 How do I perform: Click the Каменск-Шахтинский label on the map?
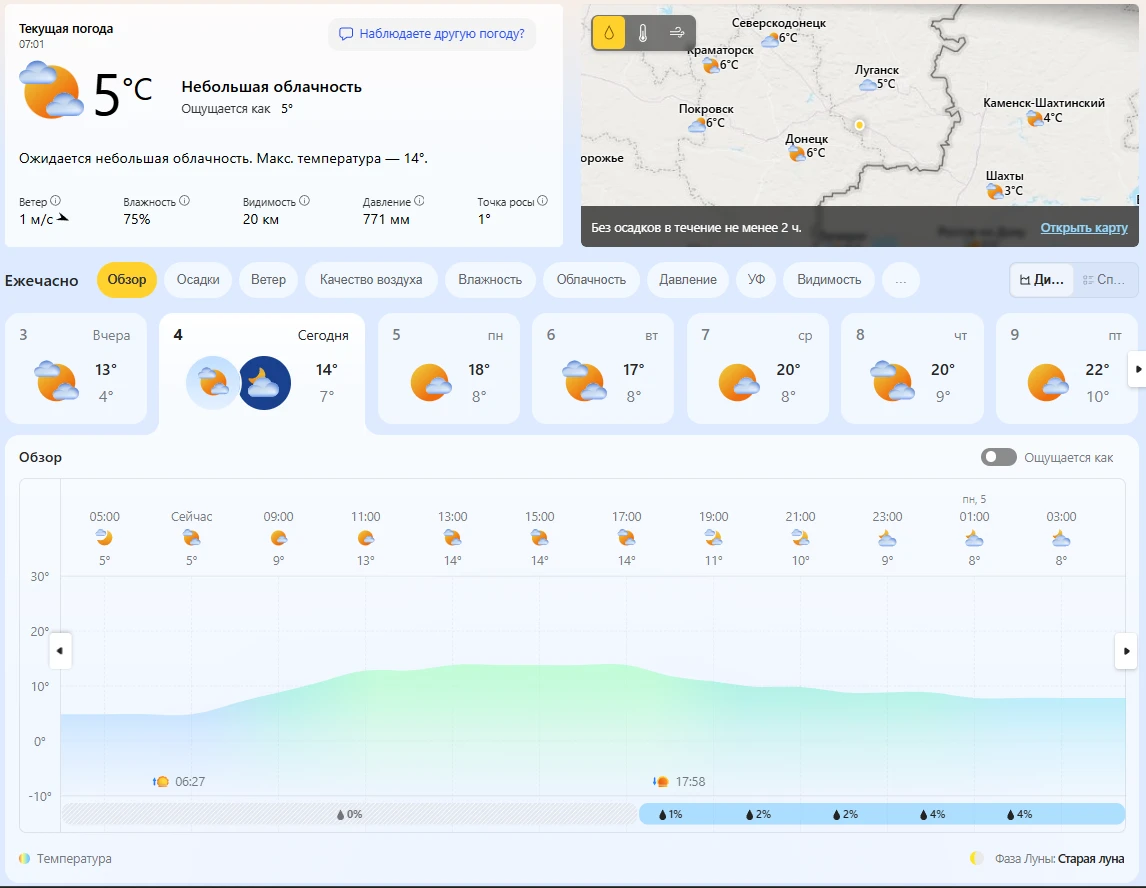pyautogui.click(x=1044, y=103)
